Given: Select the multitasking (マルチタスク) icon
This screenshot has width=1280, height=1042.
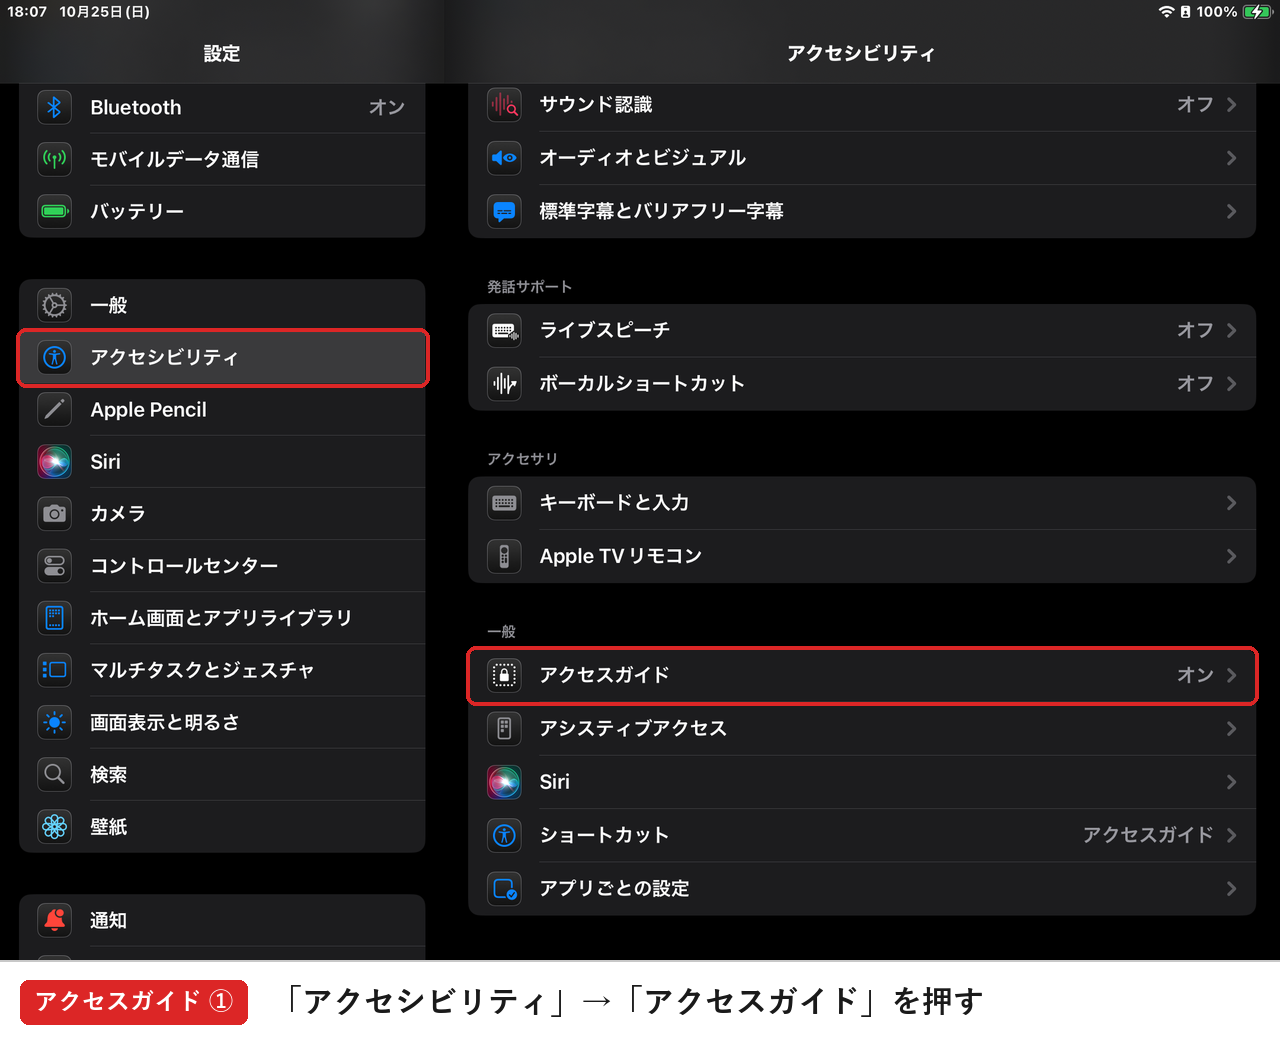Looking at the screenshot, I should 55,669.
